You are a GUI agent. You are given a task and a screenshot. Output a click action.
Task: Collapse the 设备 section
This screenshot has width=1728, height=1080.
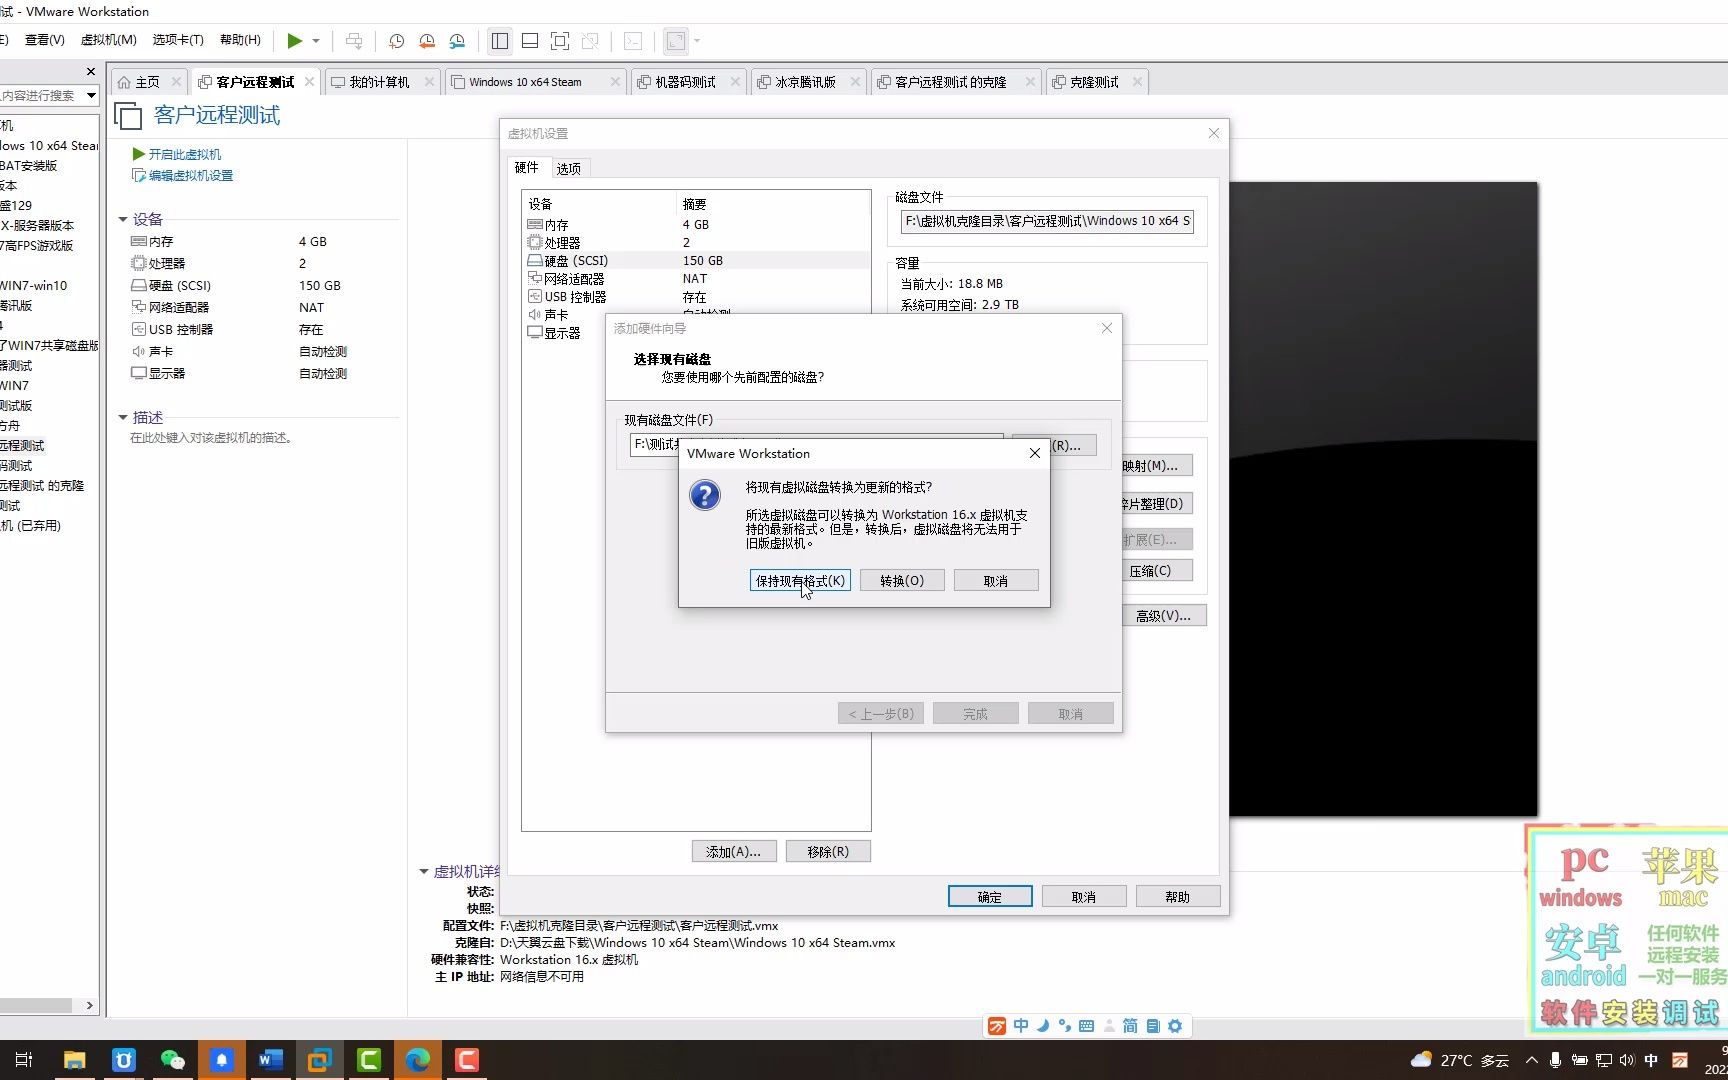[x=123, y=219]
